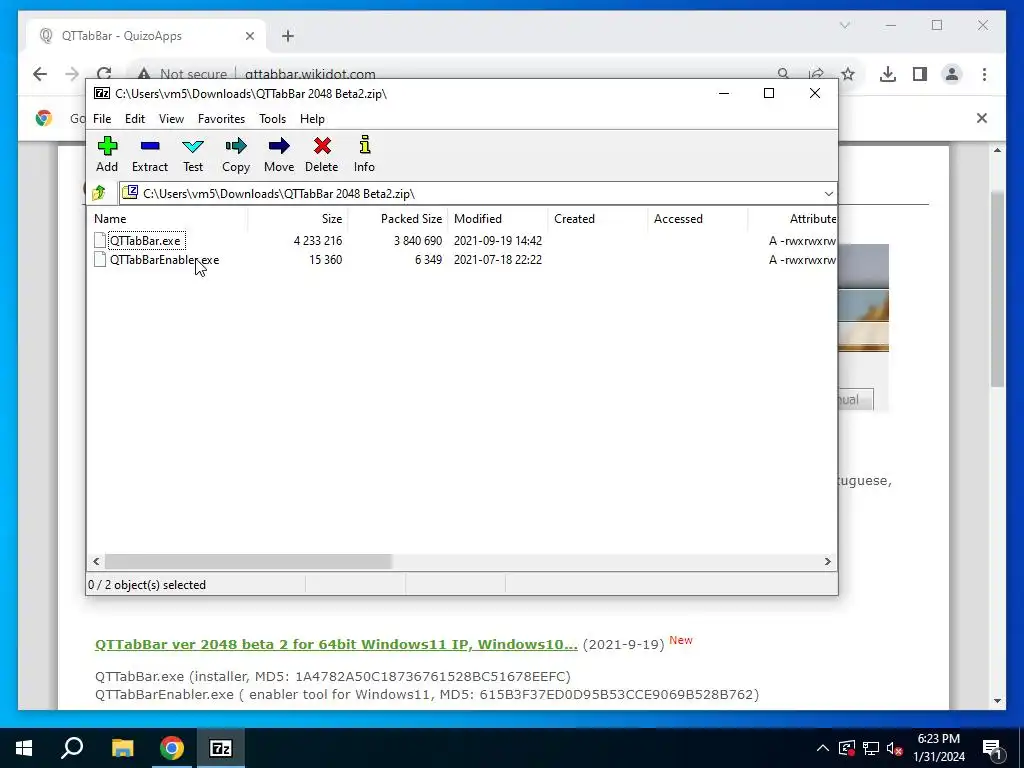Show hidden tray icons chevron
Image resolution: width=1024 pixels, height=768 pixels.
click(x=823, y=748)
